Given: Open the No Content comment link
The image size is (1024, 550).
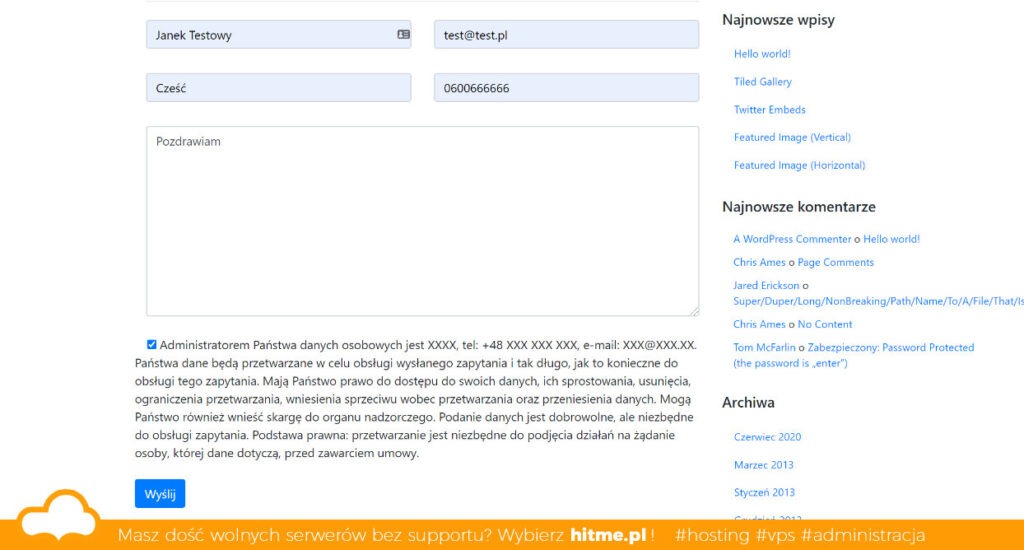Looking at the screenshot, I should pos(824,325).
